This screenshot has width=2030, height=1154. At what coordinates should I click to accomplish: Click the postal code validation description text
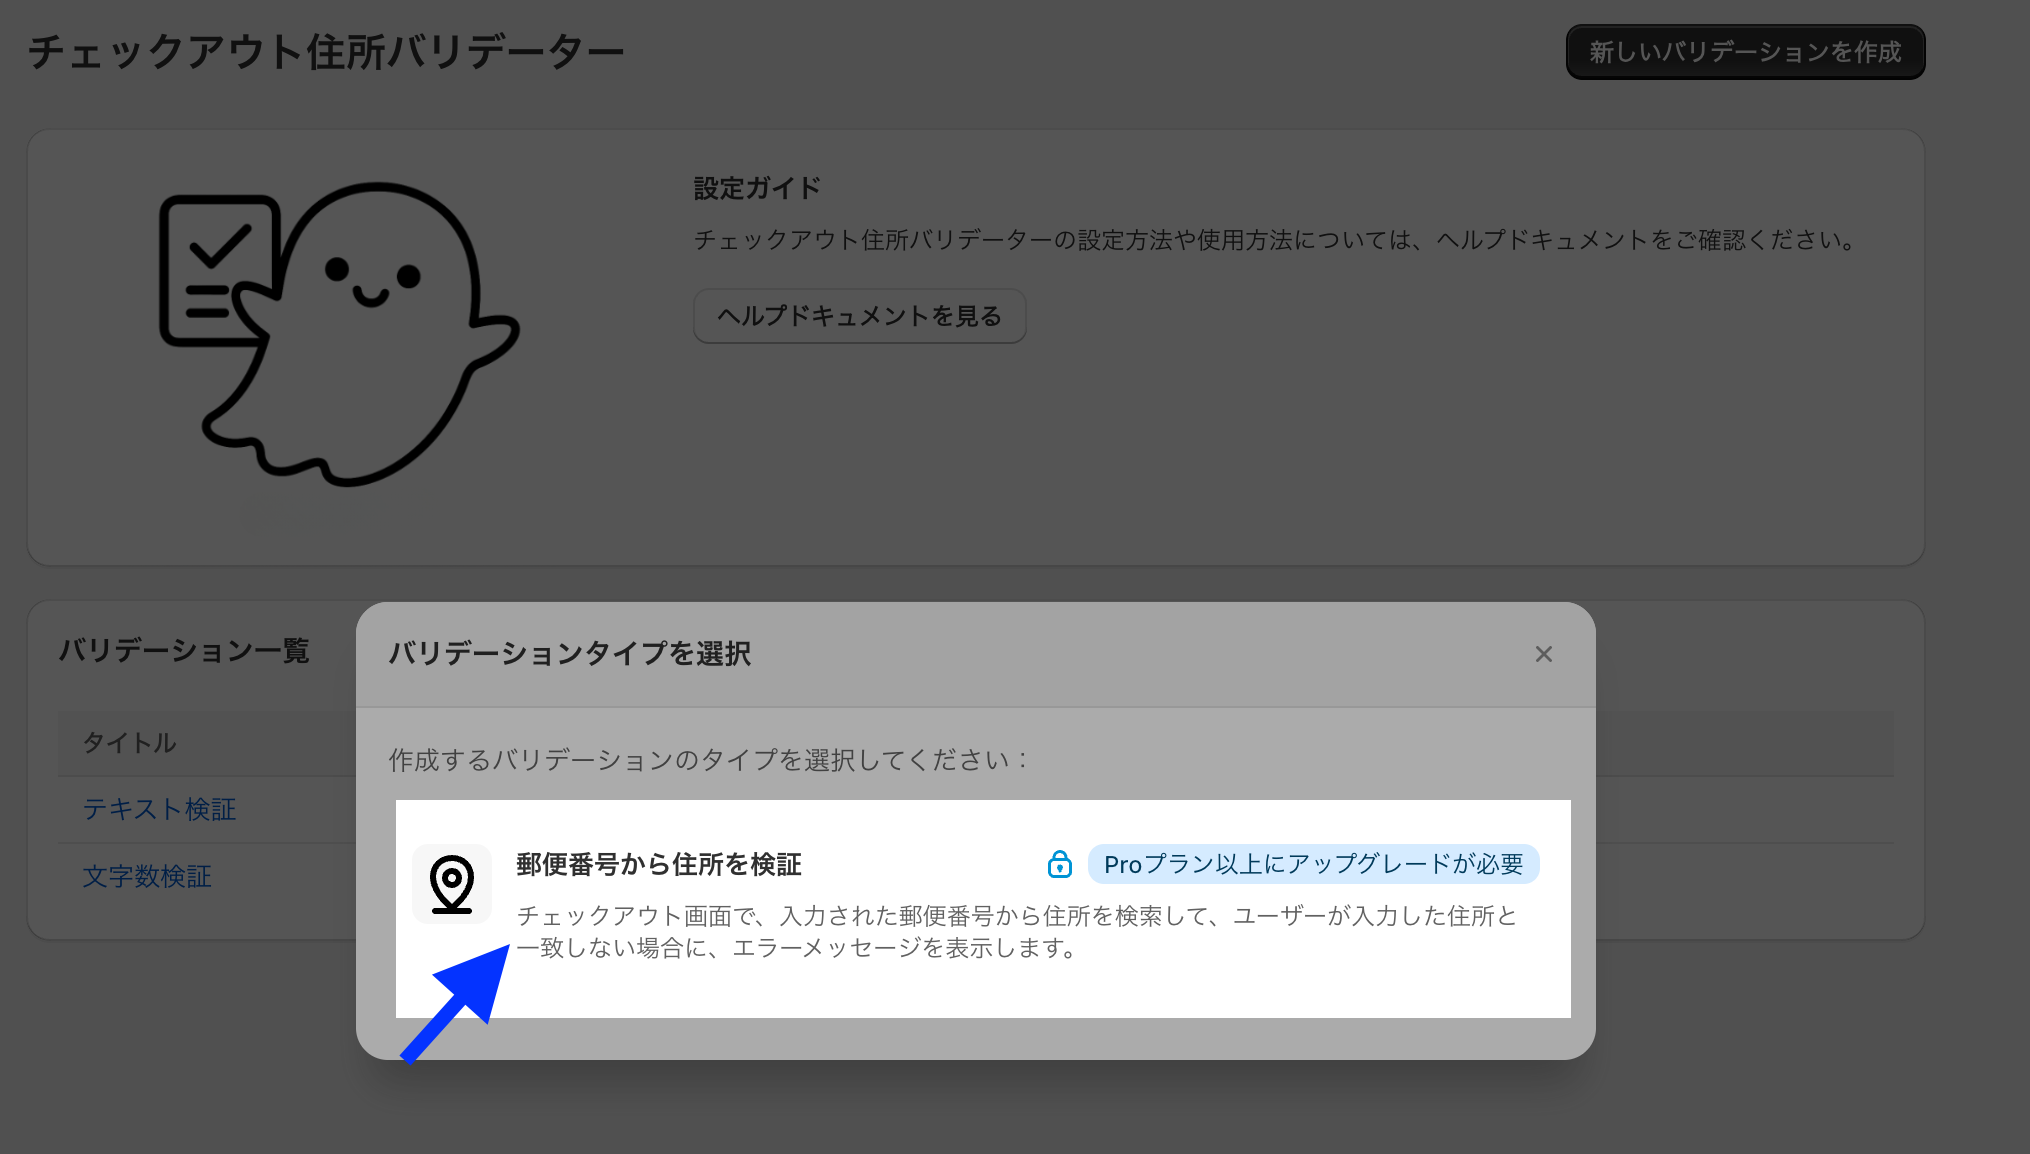(1016, 931)
